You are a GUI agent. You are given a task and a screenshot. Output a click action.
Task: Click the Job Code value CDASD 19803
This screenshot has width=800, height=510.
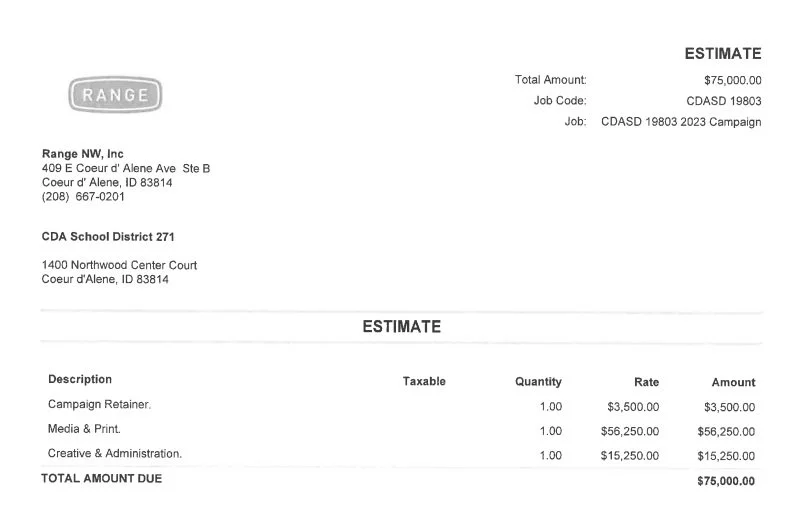724,101
